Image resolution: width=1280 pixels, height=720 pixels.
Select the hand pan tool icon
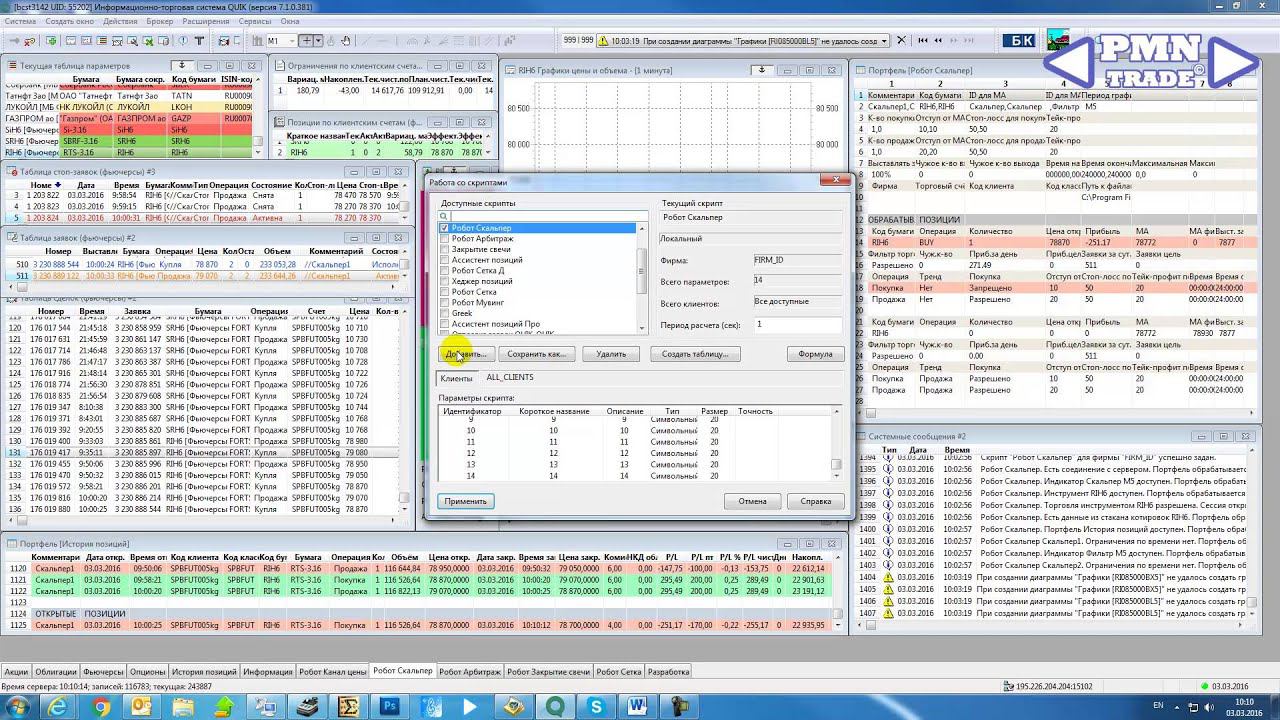coord(346,41)
